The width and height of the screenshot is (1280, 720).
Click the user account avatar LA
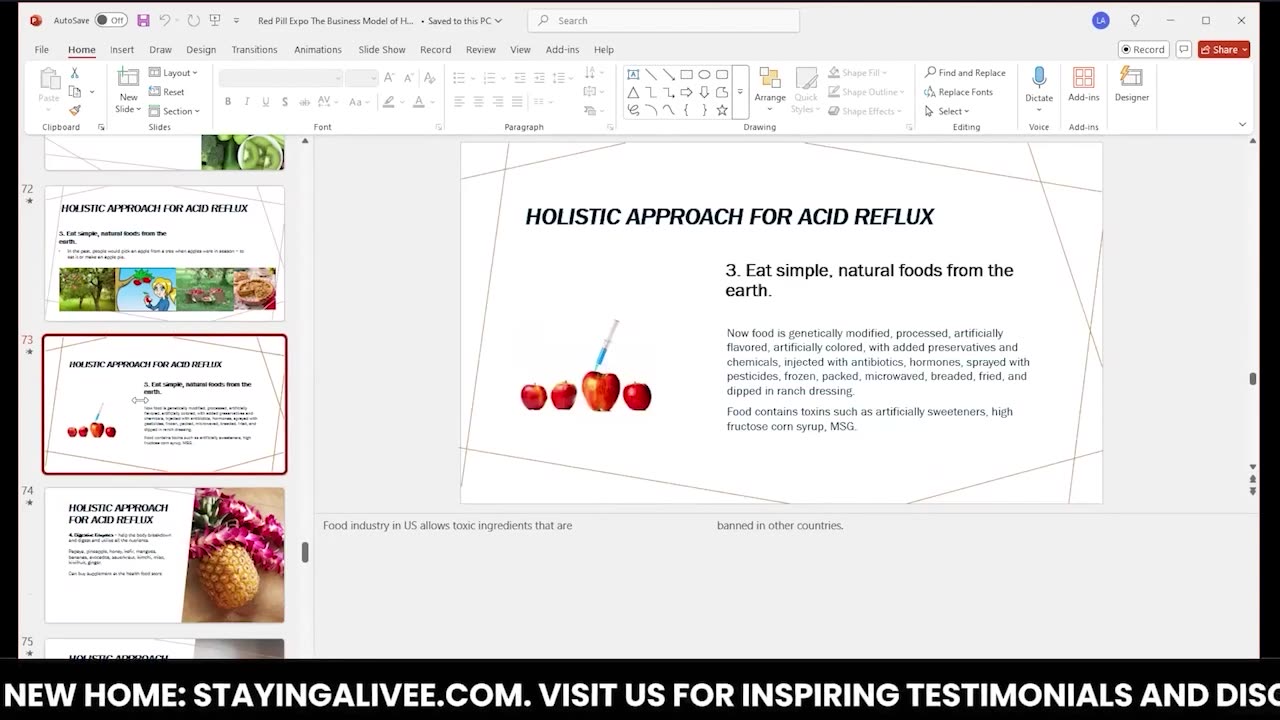coord(1101,20)
